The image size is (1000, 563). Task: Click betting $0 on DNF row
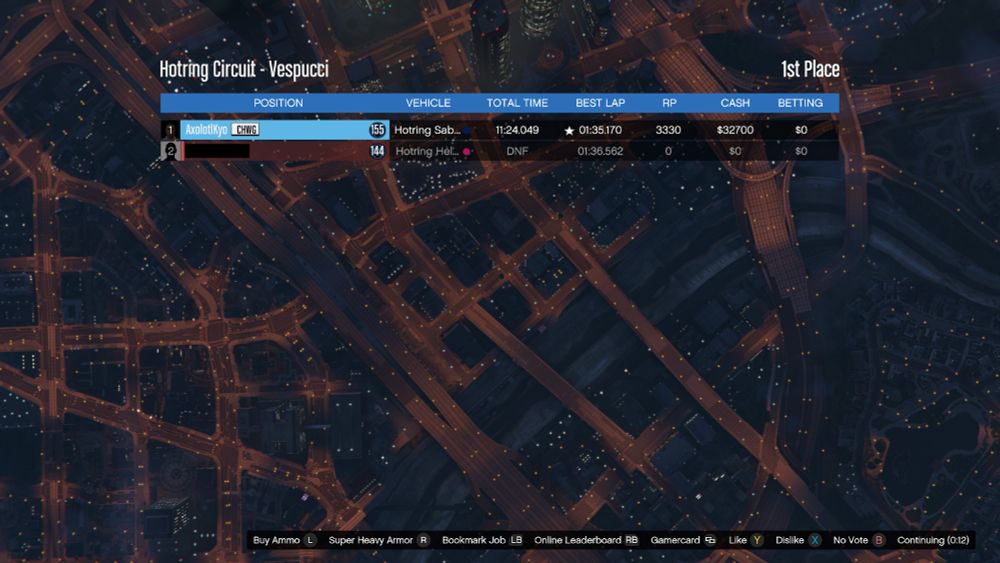[x=801, y=151]
